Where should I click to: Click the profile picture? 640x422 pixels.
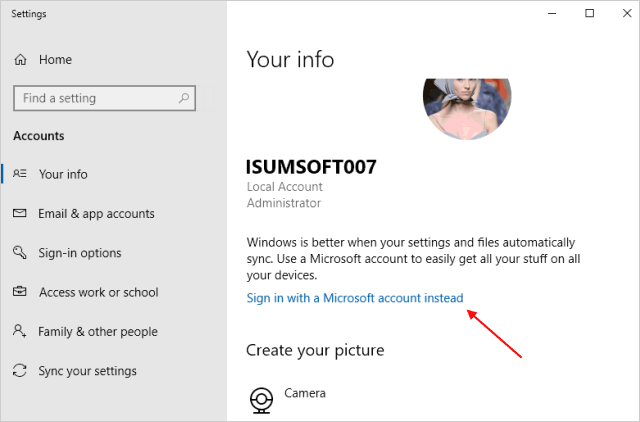pyautogui.click(x=467, y=109)
